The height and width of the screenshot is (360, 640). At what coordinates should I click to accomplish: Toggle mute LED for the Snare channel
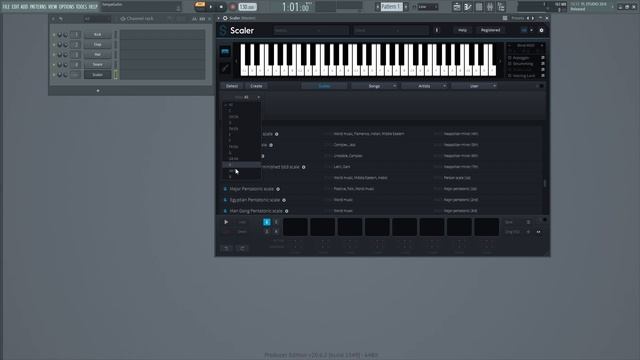(x=54, y=64)
